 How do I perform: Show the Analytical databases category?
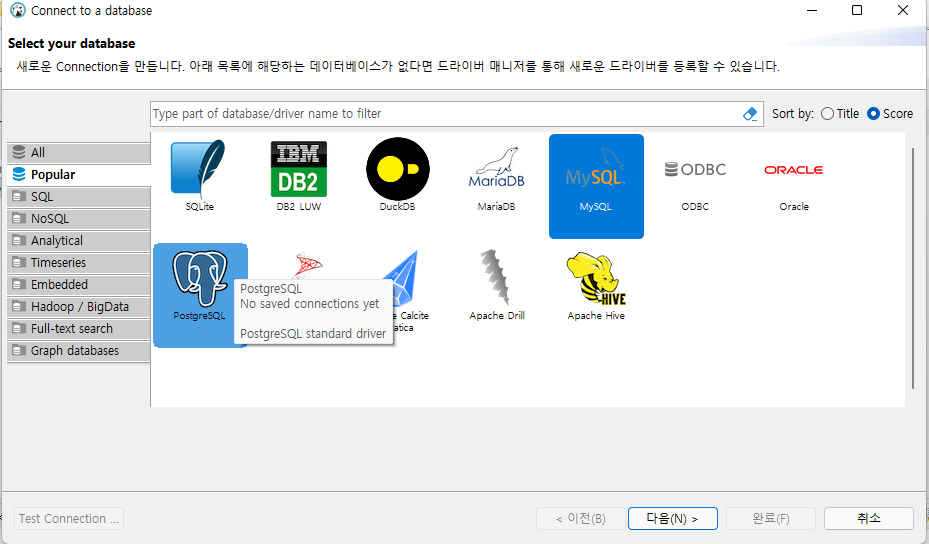[79, 240]
